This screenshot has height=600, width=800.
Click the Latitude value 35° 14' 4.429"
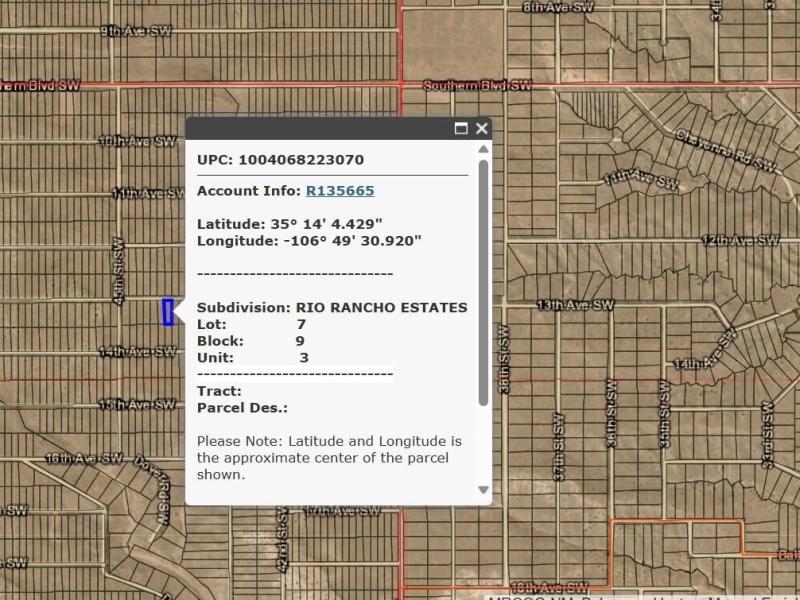(x=327, y=224)
